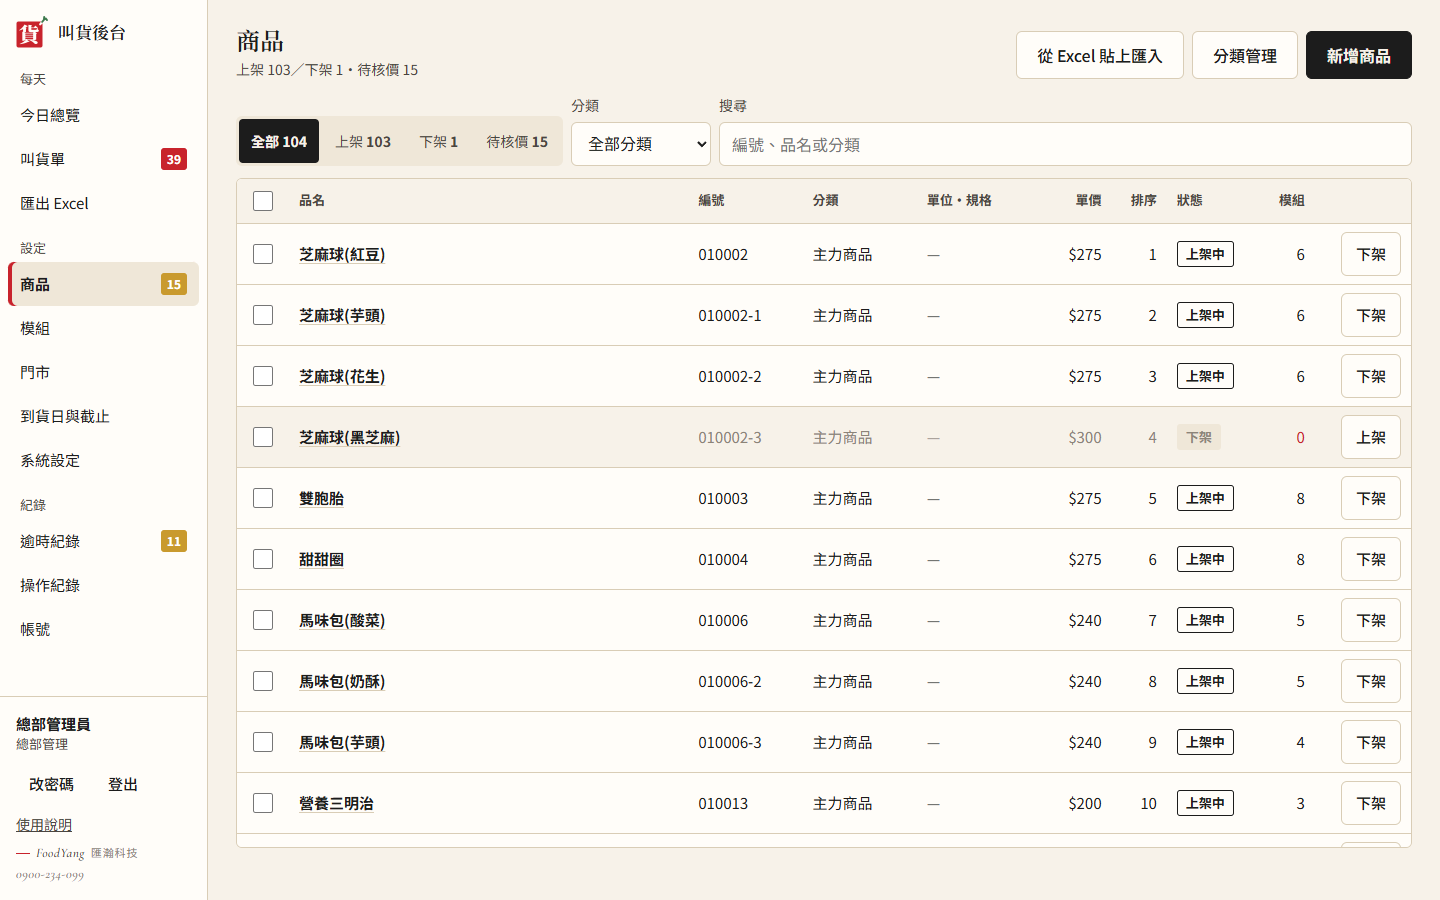Select the 商品 sidebar item
Screen dimensions: 1440x900
pos(103,284)
